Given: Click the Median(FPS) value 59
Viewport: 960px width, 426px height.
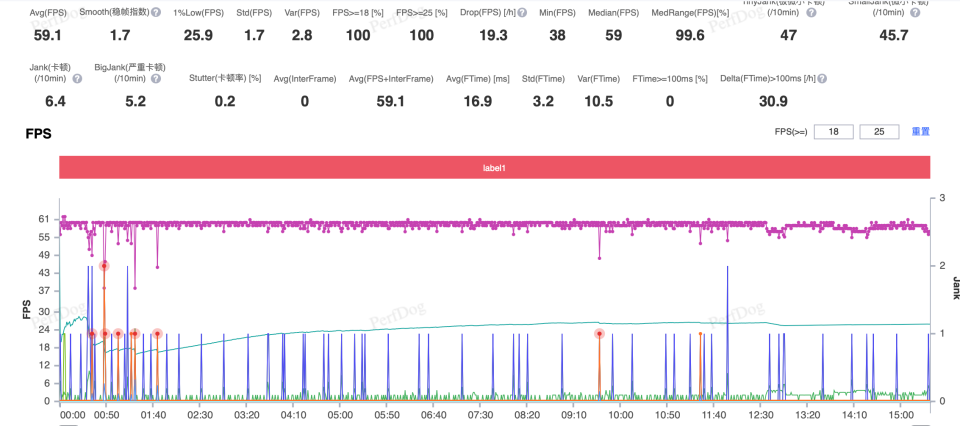Looking at the screenshot, I should pos(613,36).
